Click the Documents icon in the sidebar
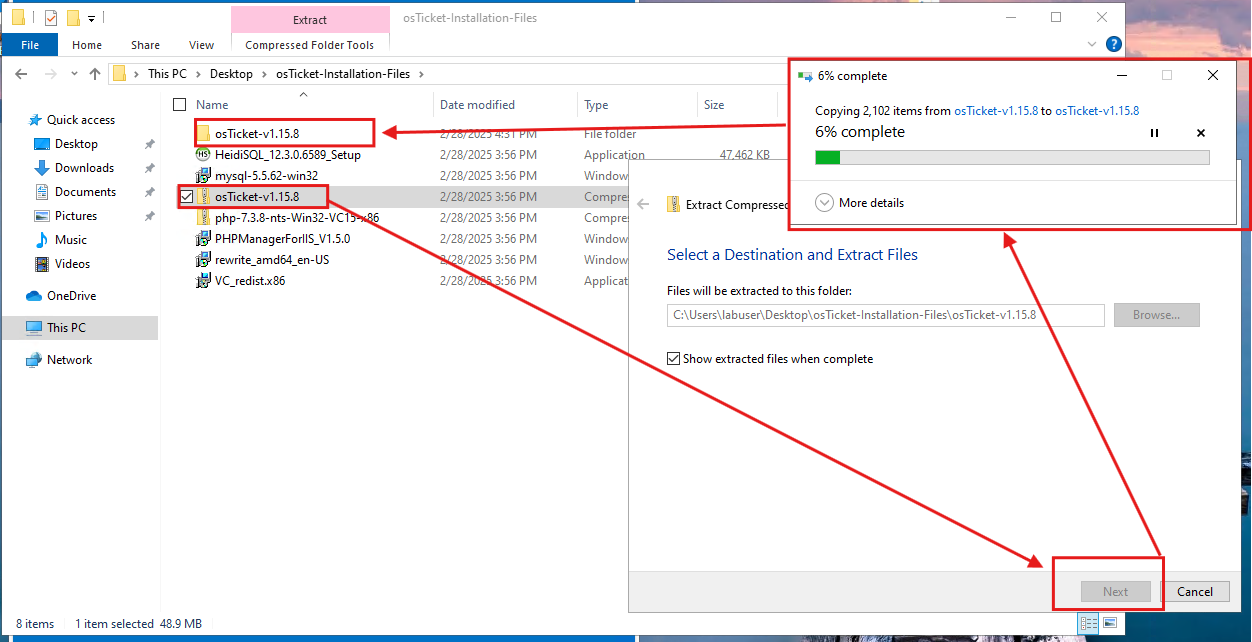This screenshot has width=1252, height=642. pyautogui.click(x=42, y=192)
